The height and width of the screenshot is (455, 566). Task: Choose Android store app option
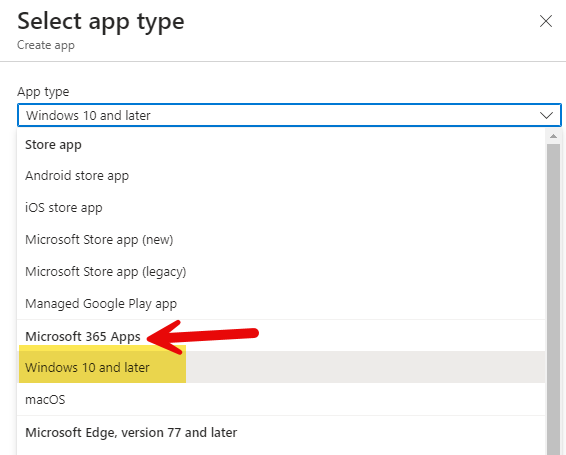click(281, 176)
